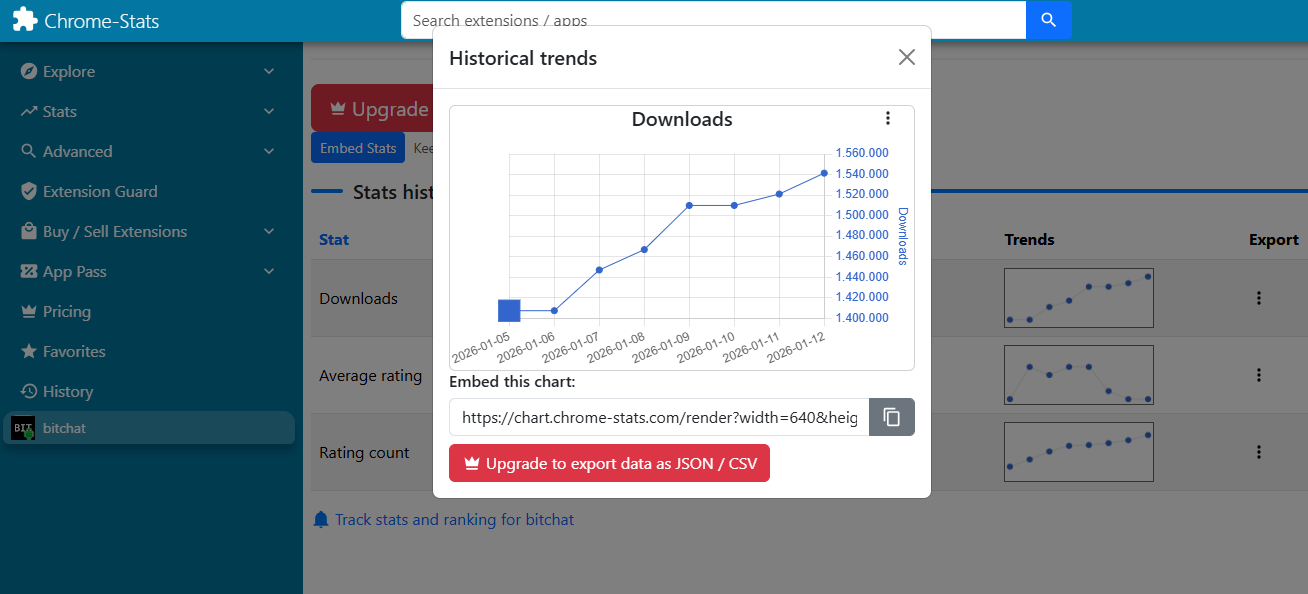This screenshot has width=1308, height=594.
Task: Click the bitchat extension icon in sidebar
Action: 23,428
